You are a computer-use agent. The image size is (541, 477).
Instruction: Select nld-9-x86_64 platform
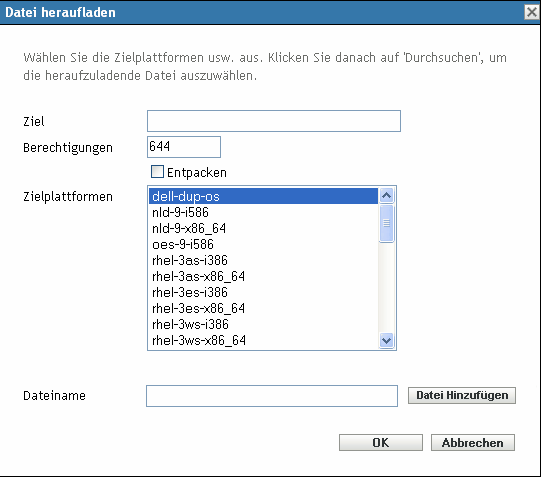(x=264, y=228)
